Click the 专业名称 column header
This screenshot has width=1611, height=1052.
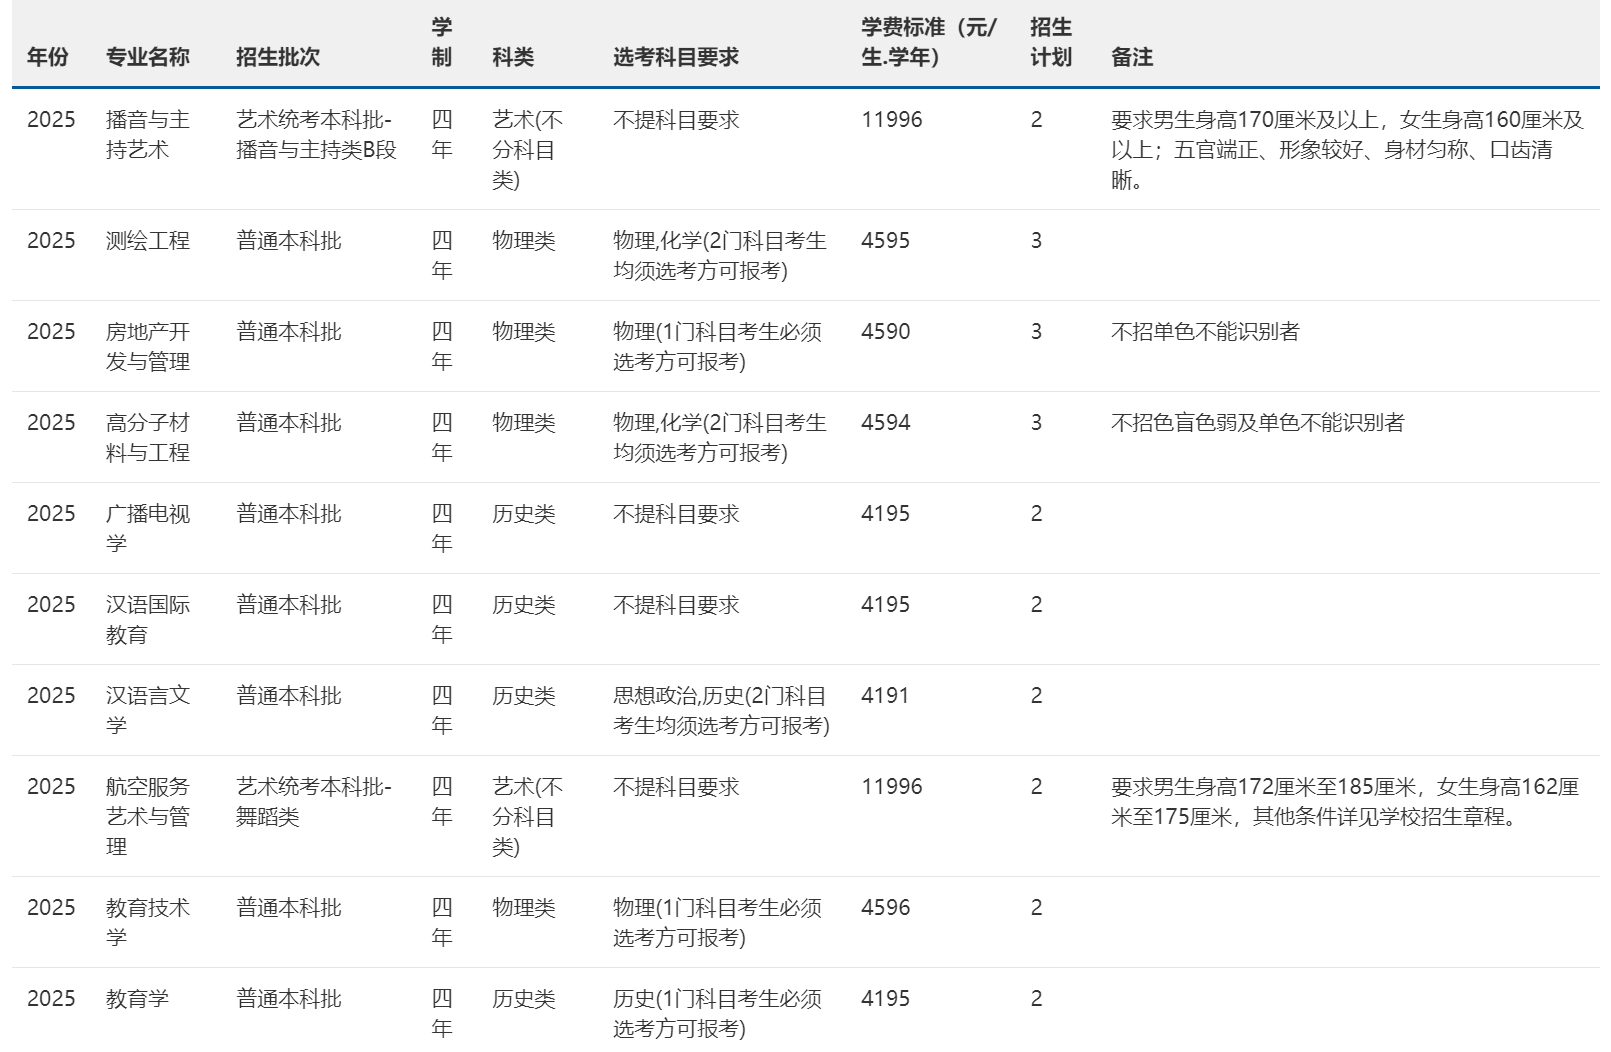(147, 57)
